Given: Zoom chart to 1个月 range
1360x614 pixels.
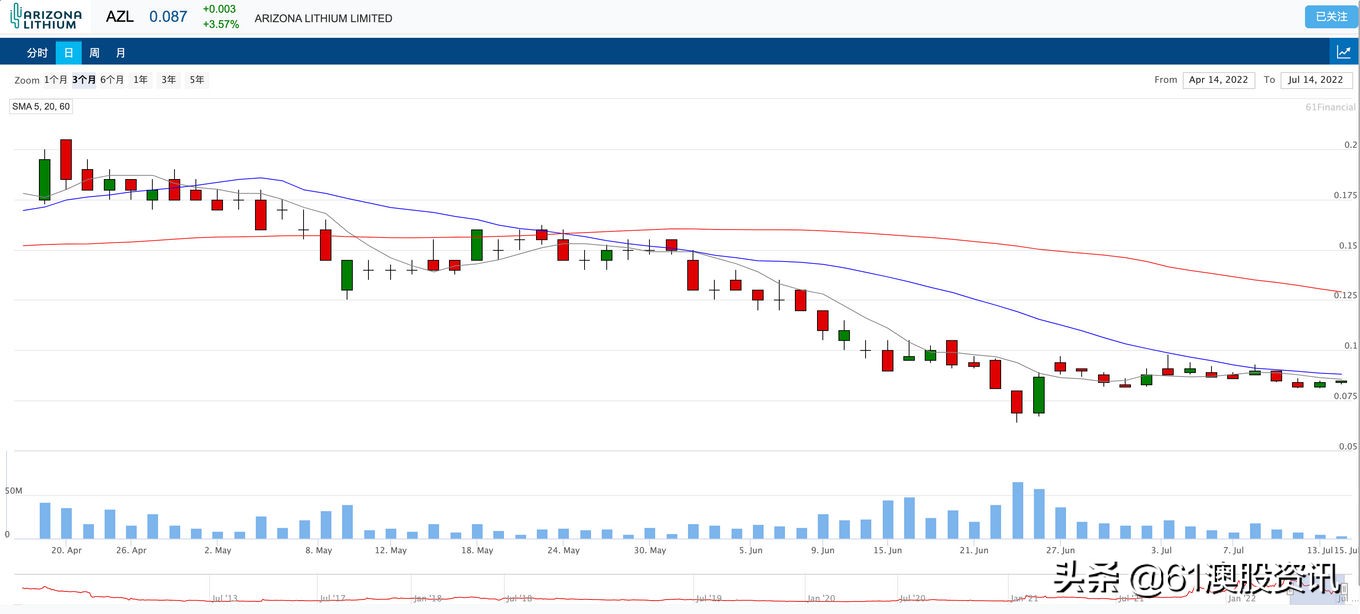Looking at the screenshot, I should tap(56, 80).
